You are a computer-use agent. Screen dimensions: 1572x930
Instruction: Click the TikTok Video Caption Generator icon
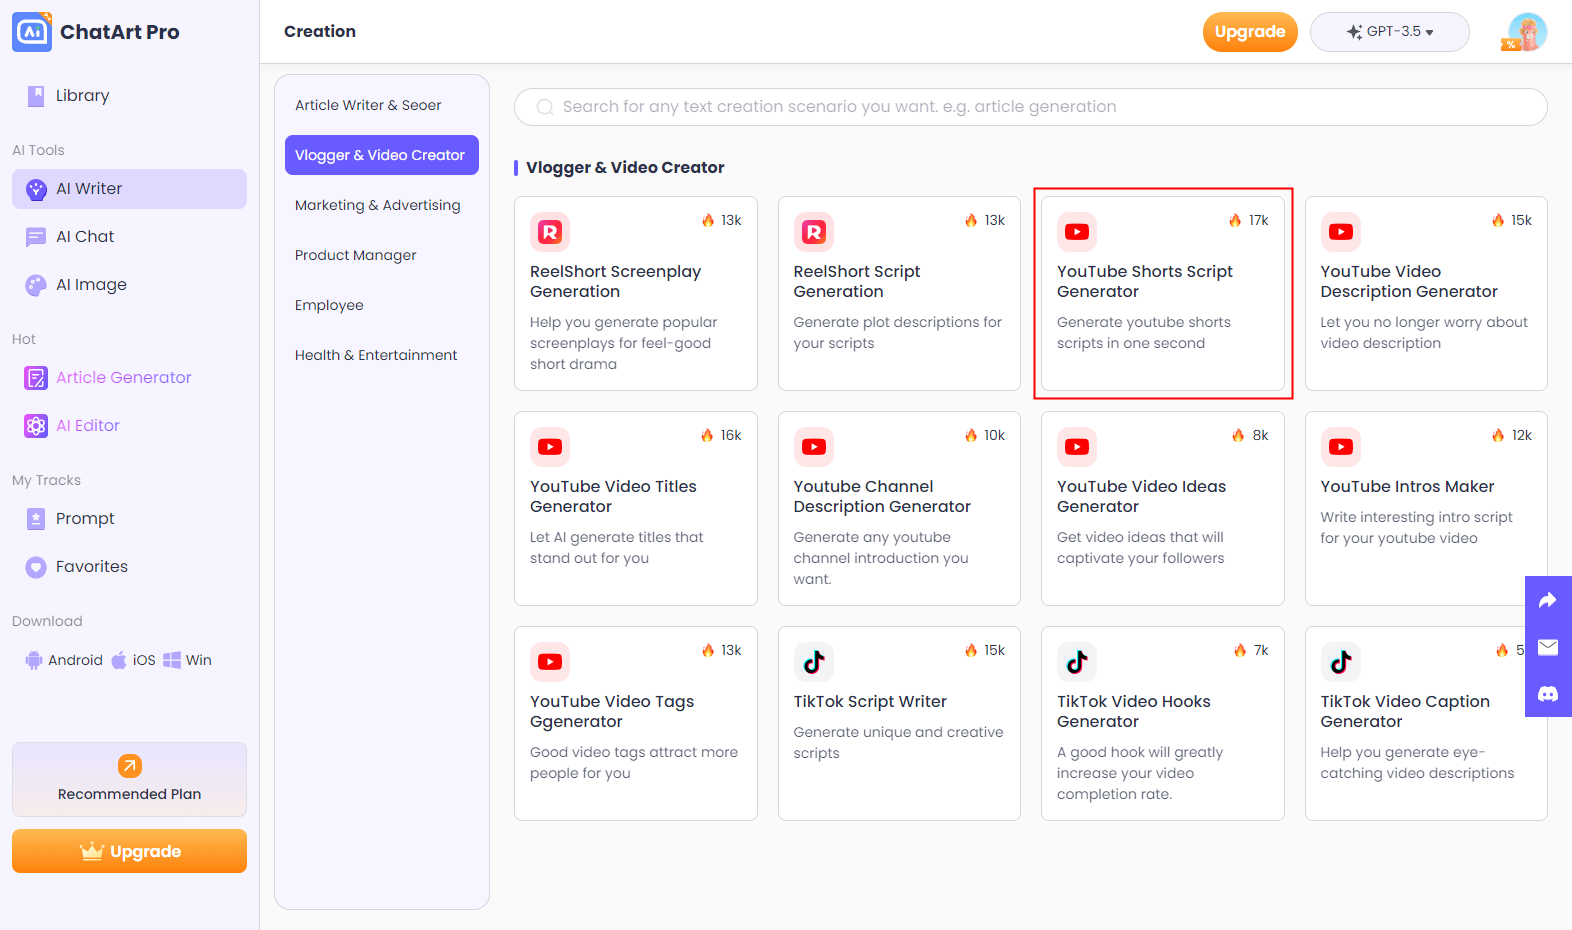point(1341,662)
